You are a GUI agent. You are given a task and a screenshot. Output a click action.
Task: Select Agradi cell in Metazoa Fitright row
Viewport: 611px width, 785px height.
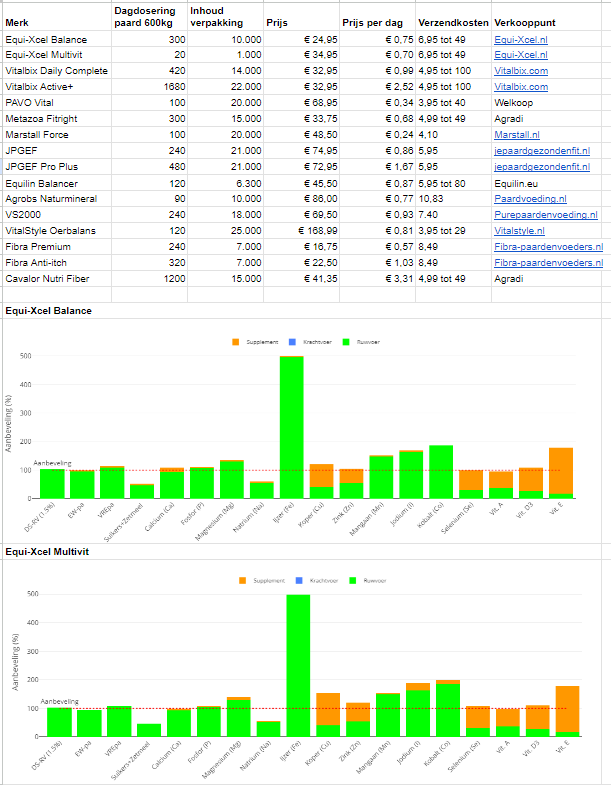(x=546, y=119)
